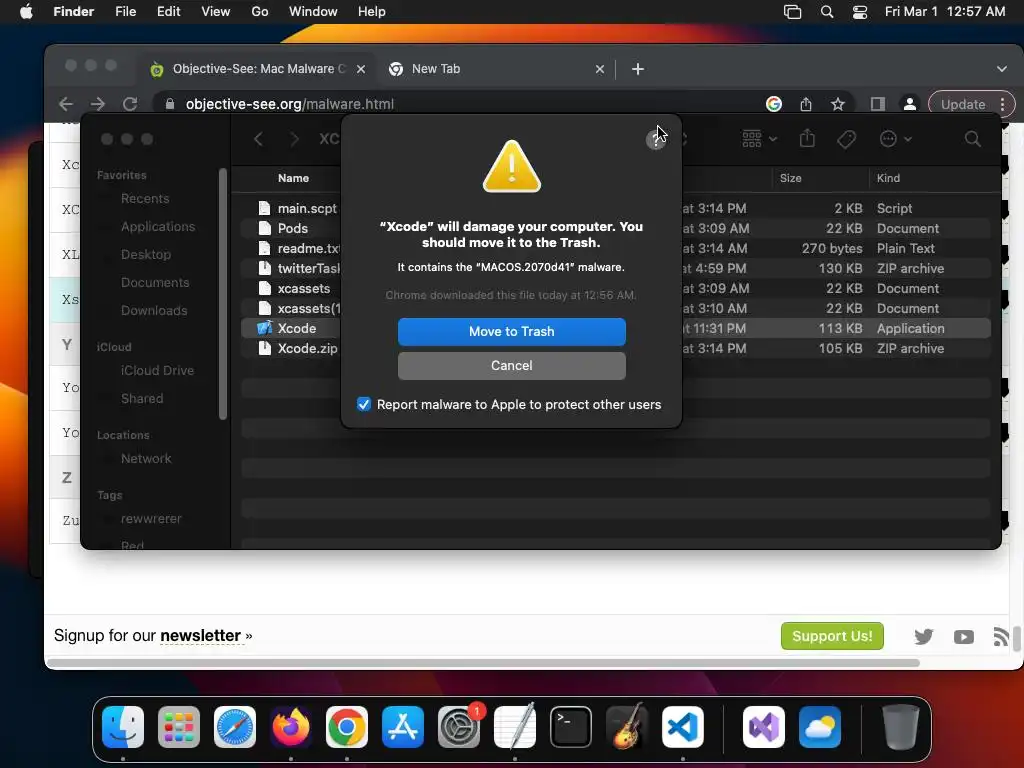1024x768 pixels.
Task: Open Finder group-by view dropdown
Action: click(760, 139)
